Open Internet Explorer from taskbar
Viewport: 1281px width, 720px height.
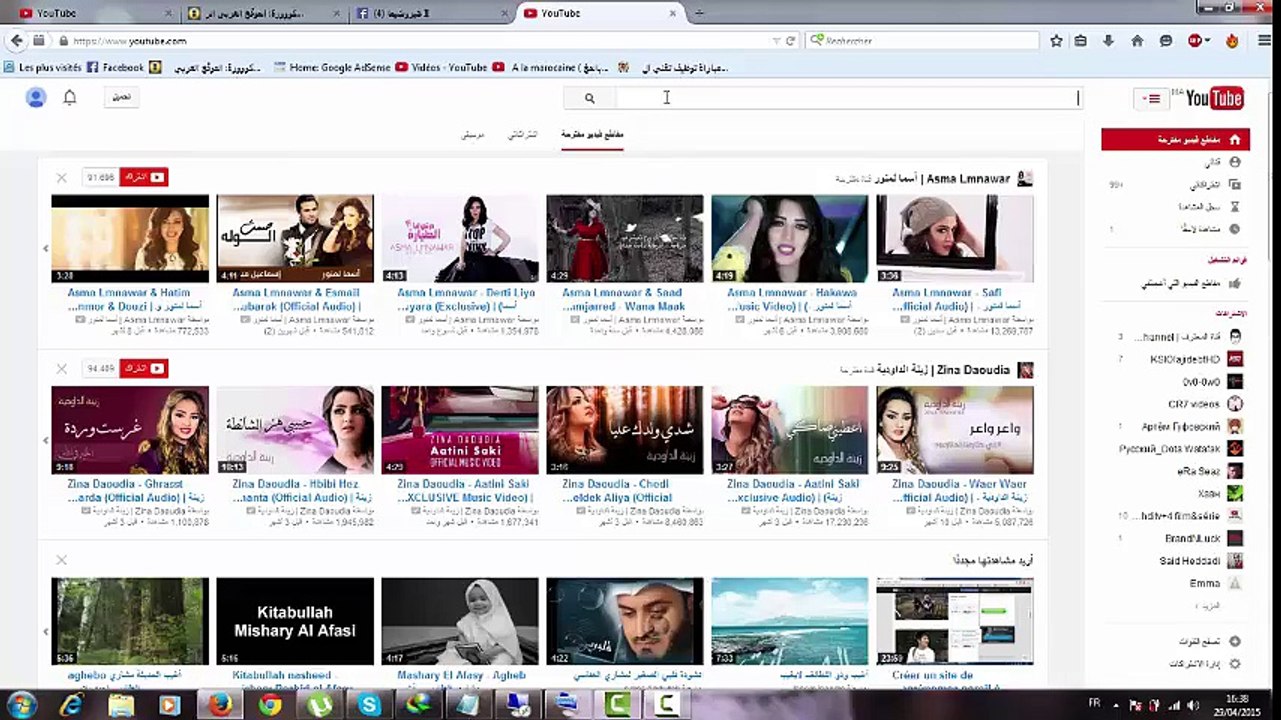70,706
